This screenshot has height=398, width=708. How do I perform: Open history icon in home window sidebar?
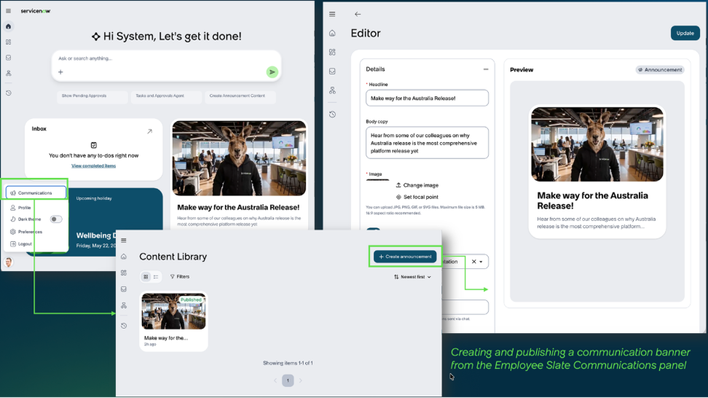point(8,93)
